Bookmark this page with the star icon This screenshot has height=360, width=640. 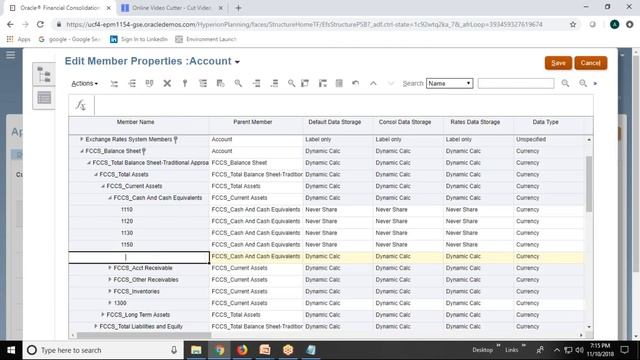[x=573, y=24]
